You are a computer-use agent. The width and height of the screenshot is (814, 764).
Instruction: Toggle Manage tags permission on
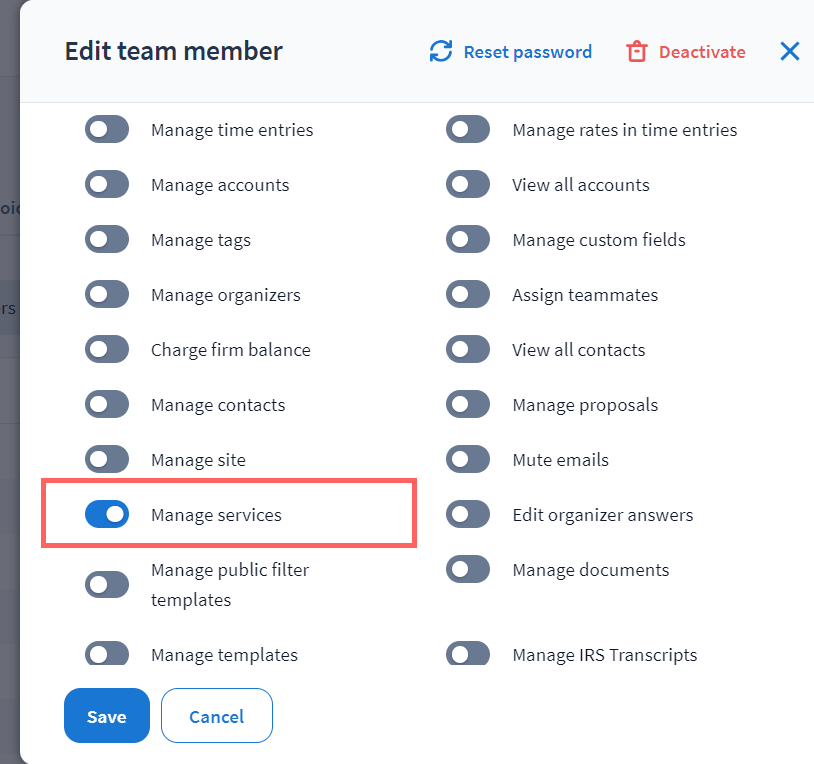click(x=107, y=239)
